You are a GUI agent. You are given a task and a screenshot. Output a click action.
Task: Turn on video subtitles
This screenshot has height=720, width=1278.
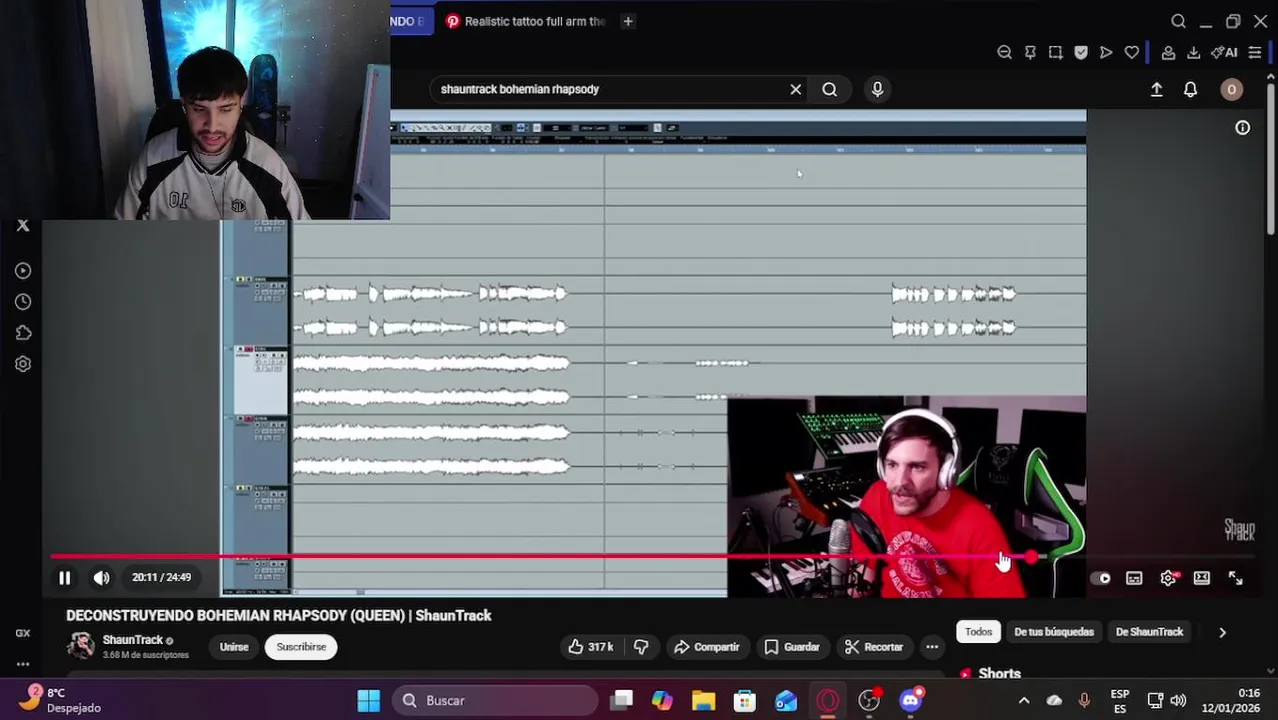tap(1134, 578)
